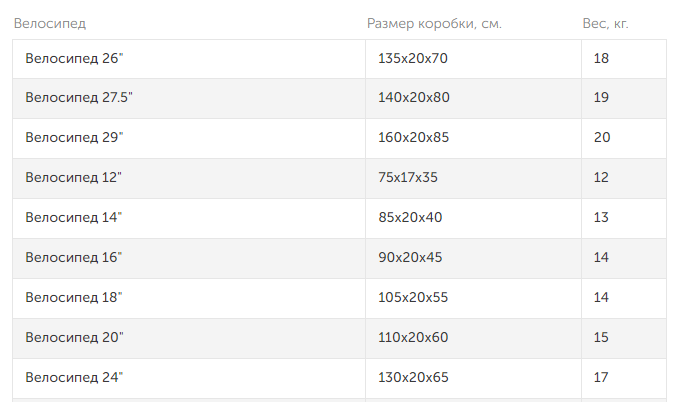Select the "Велосипед 26"" name cell
Viewport: 683px width, 402px height.
coord(74,59)
